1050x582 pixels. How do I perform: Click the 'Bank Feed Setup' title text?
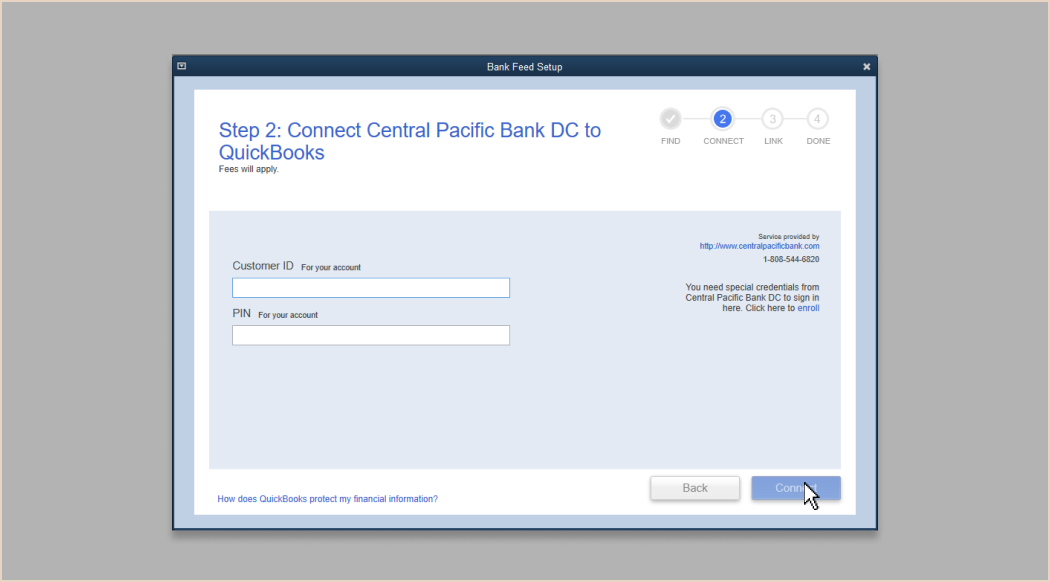pyautogui.click(x=524, y=67)
